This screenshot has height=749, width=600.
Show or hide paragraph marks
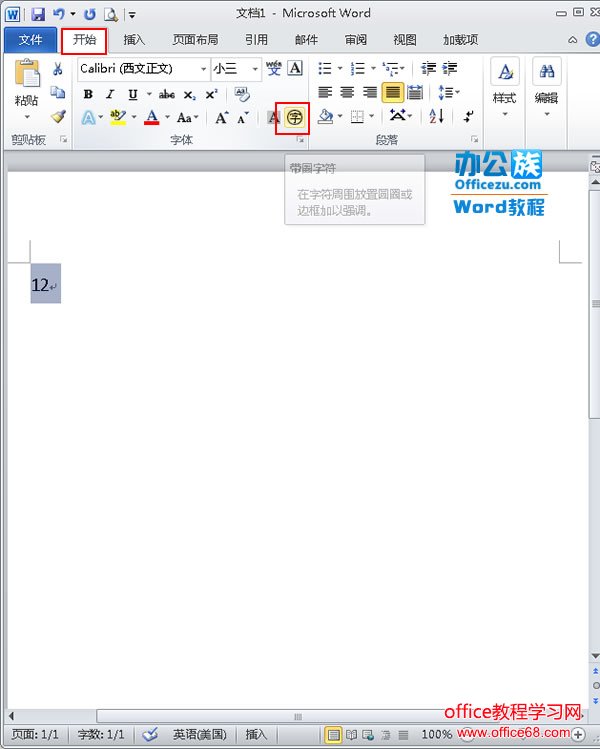pos(468,116)
